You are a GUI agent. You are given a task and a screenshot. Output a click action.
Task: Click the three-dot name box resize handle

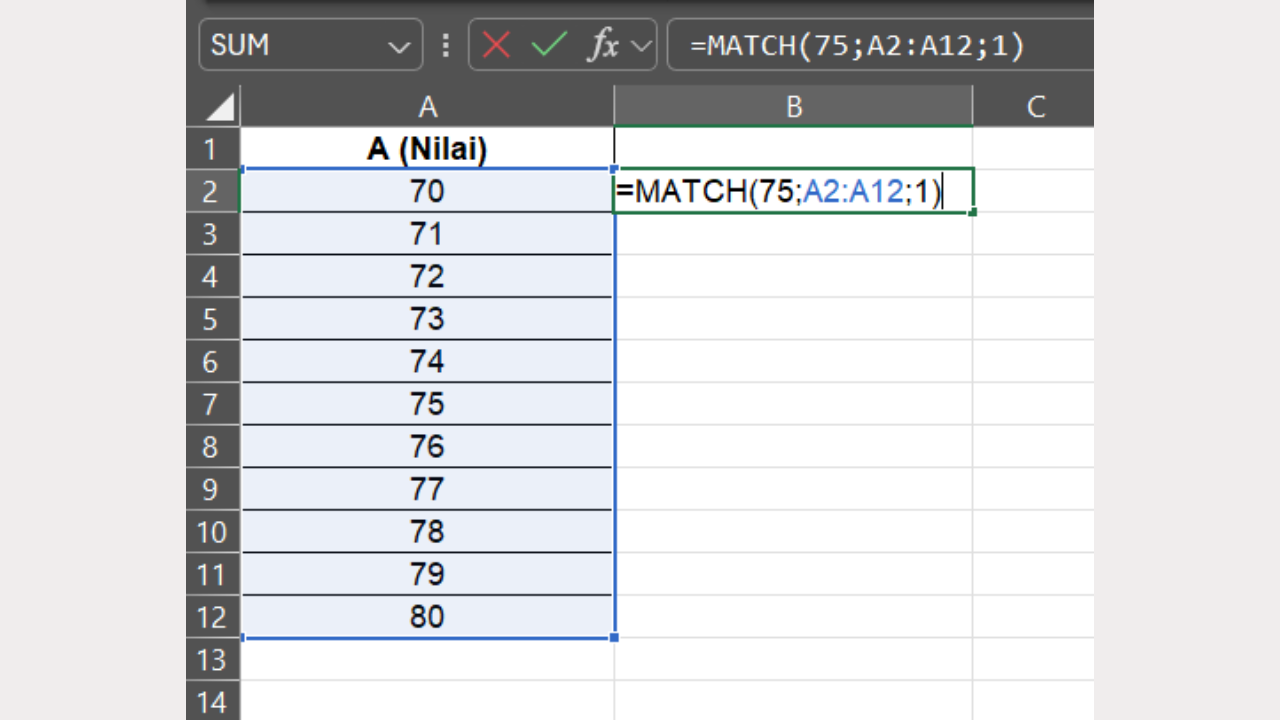point(445,45)
